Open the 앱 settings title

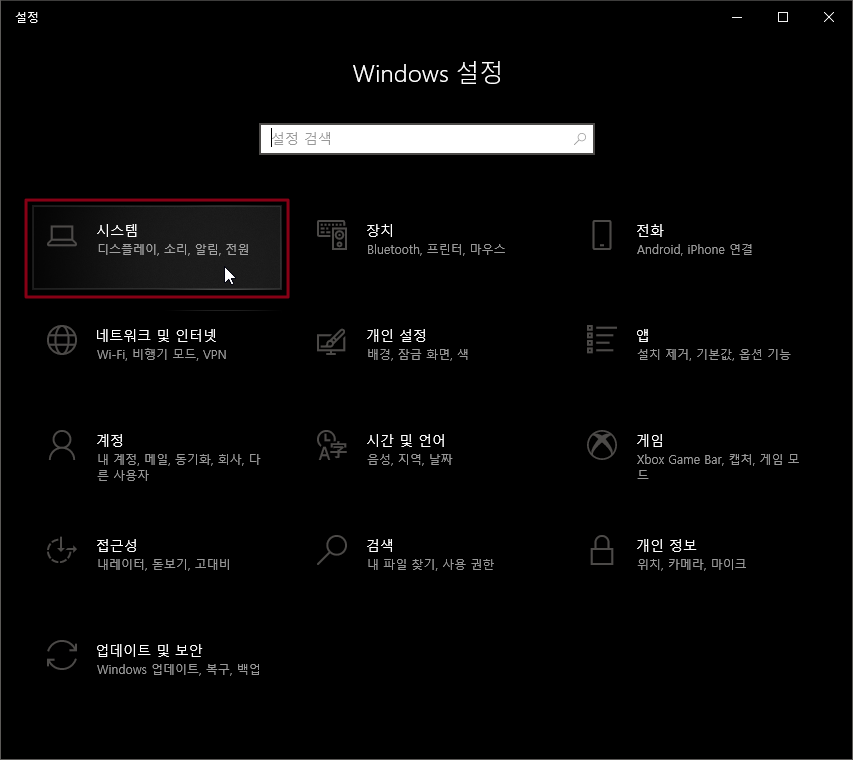(x=642, y=335)
